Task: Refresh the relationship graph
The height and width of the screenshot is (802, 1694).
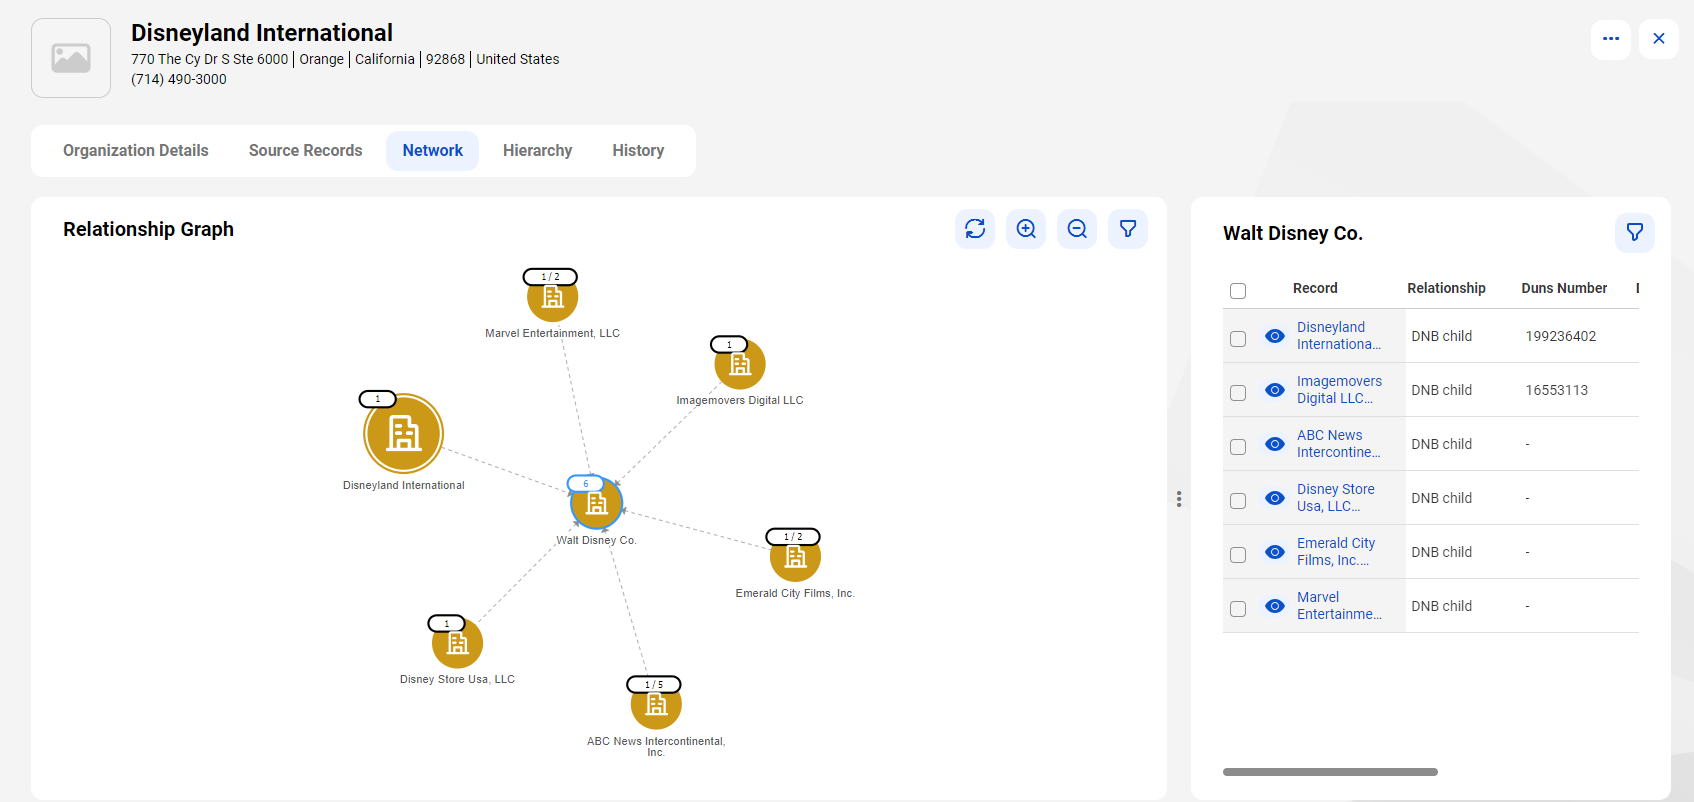Action: pyautogui.click(x=975, y=229)
